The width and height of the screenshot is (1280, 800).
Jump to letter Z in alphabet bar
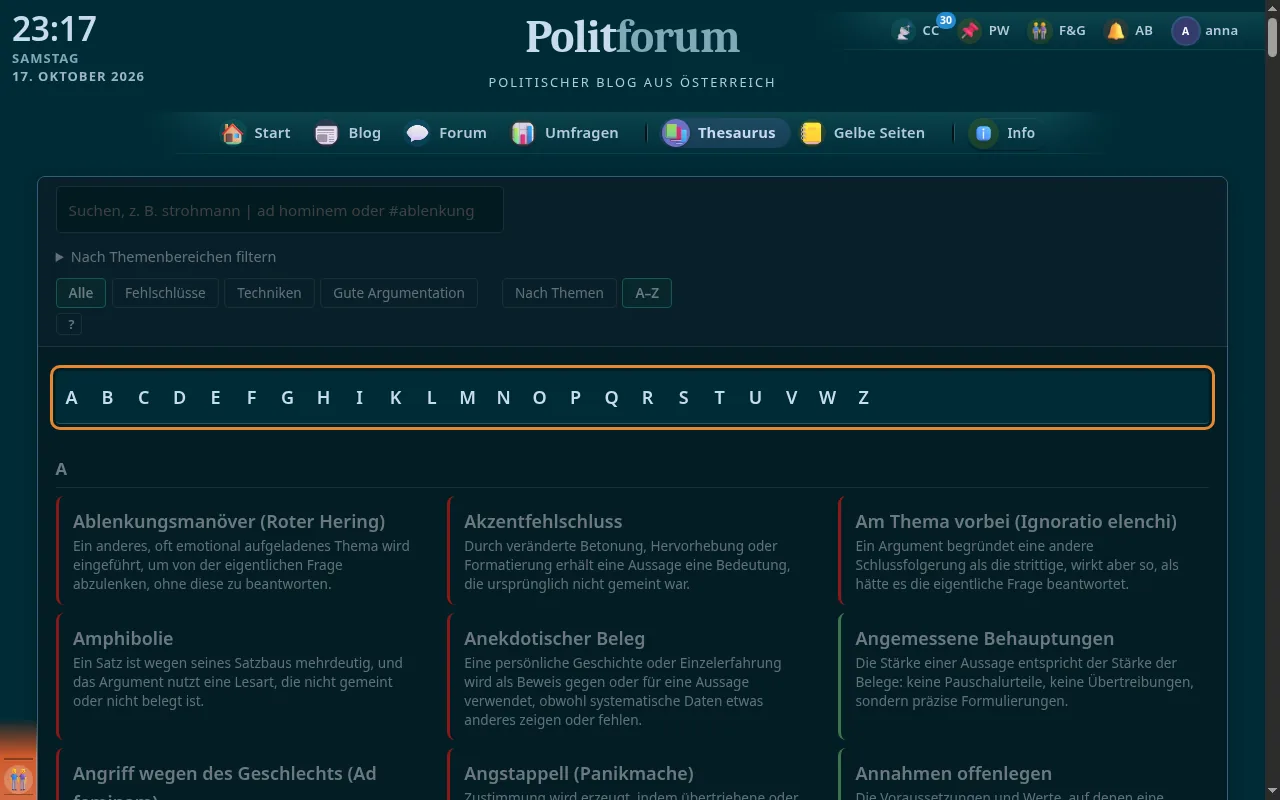tap(863, 398)
